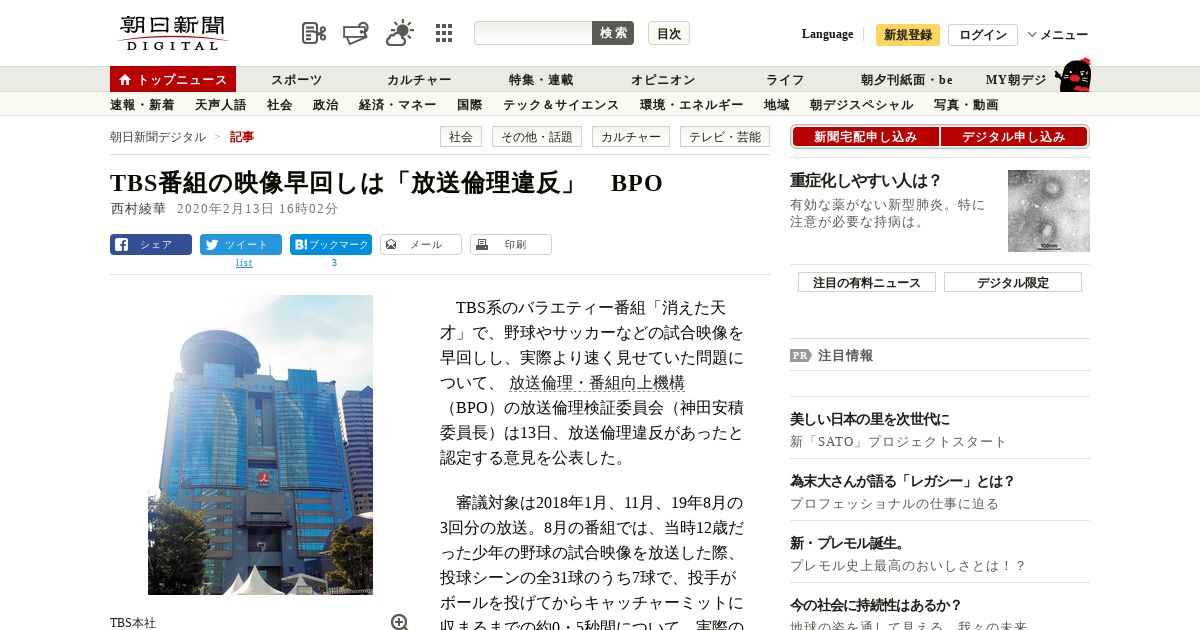This screenshot has height=630, width=1200.
Task: Click the ログイン login button
Action: click(x=983, y=35)
